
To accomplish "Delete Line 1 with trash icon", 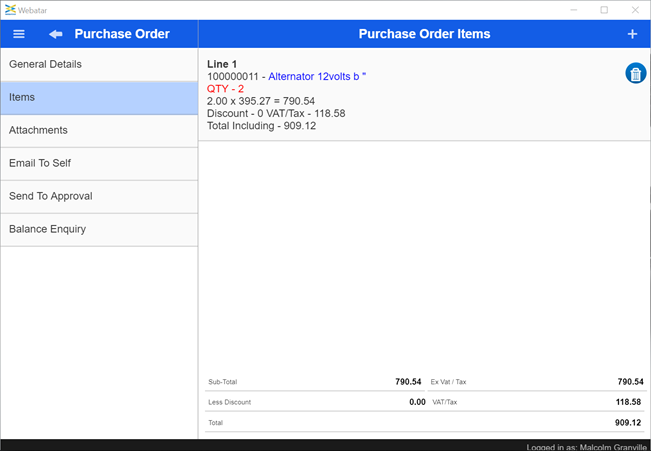I will (x=635, y=73).
